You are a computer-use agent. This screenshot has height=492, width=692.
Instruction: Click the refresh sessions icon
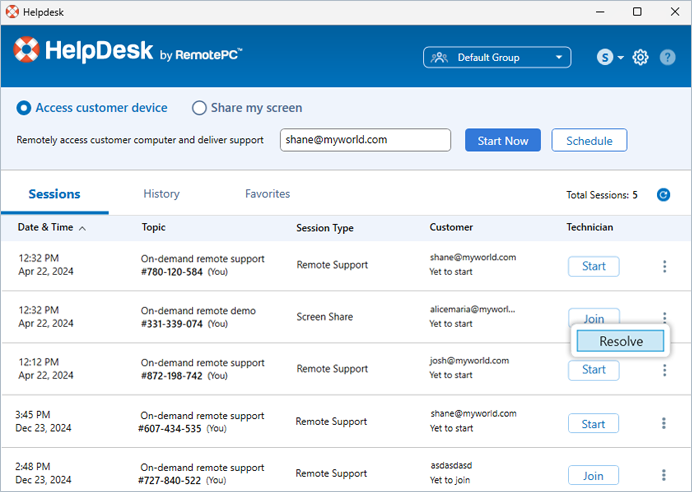click(663, 195)
